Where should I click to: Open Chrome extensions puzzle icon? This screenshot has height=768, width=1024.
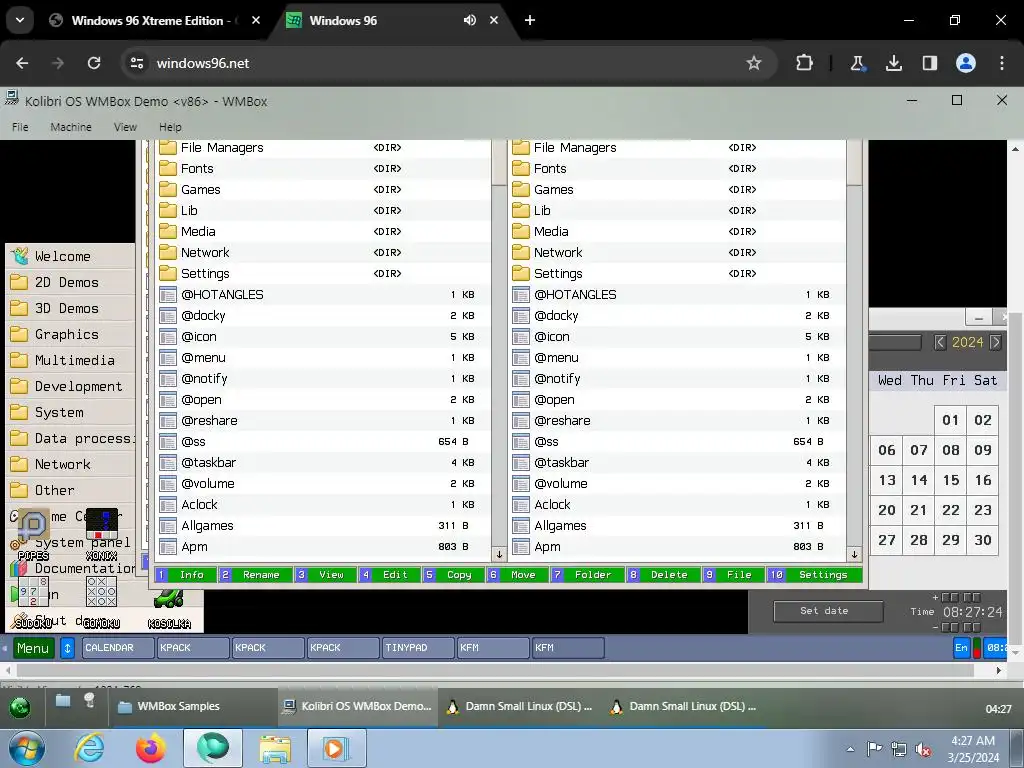pos(805,63)
